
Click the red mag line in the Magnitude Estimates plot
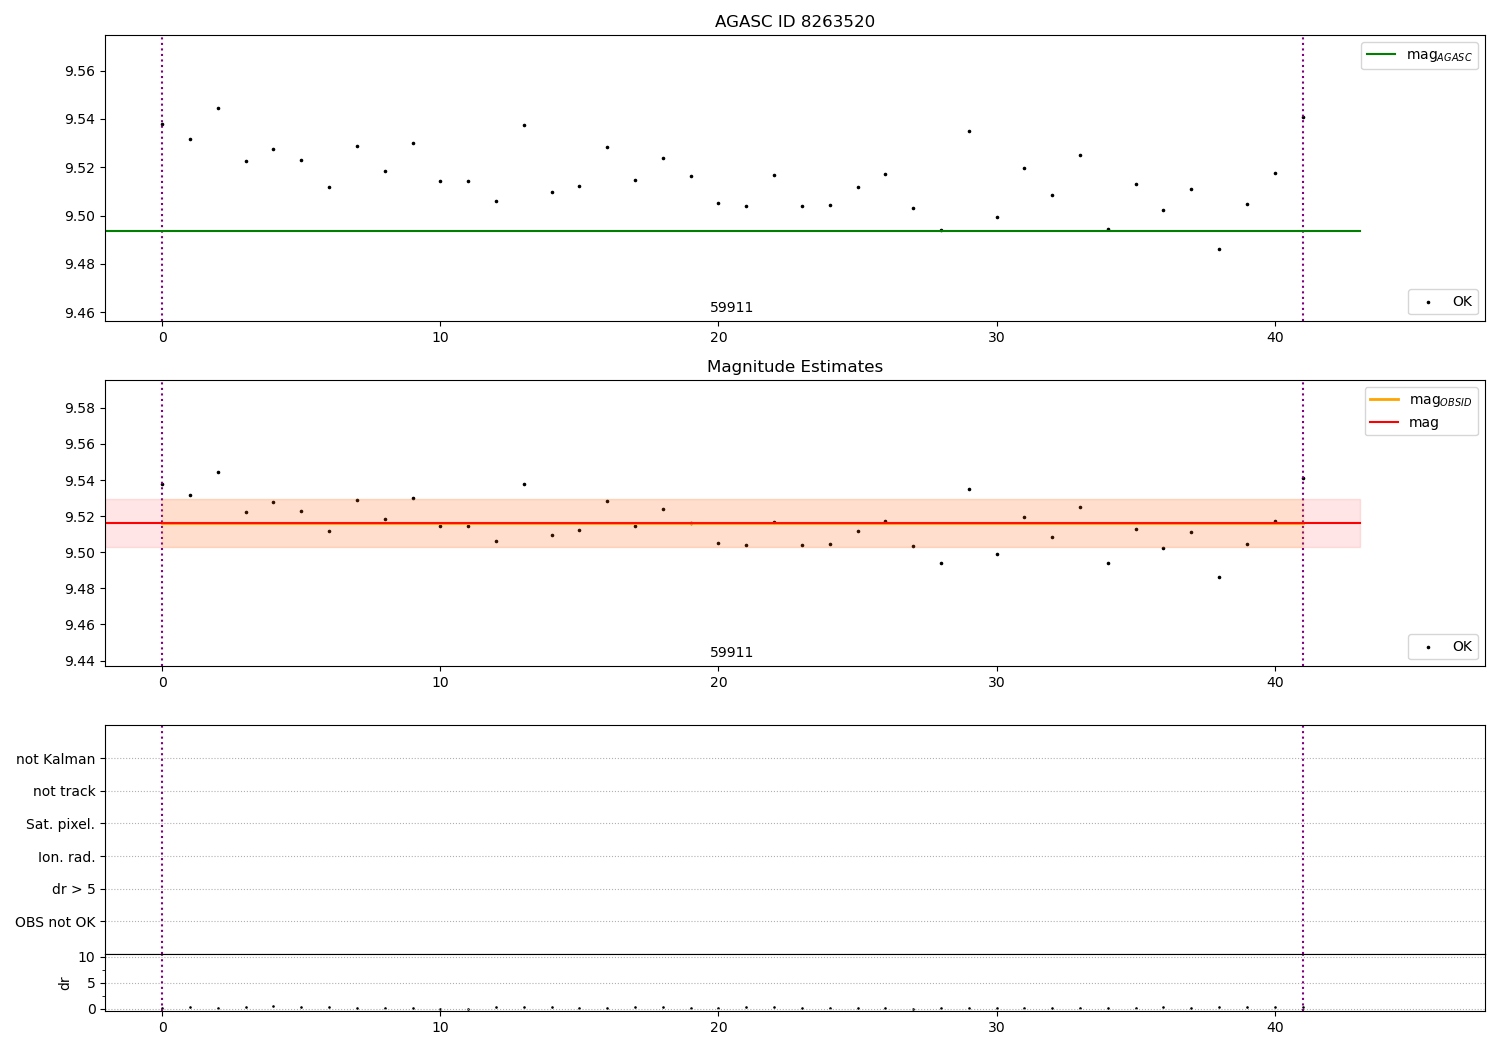[x=732, y=523]
